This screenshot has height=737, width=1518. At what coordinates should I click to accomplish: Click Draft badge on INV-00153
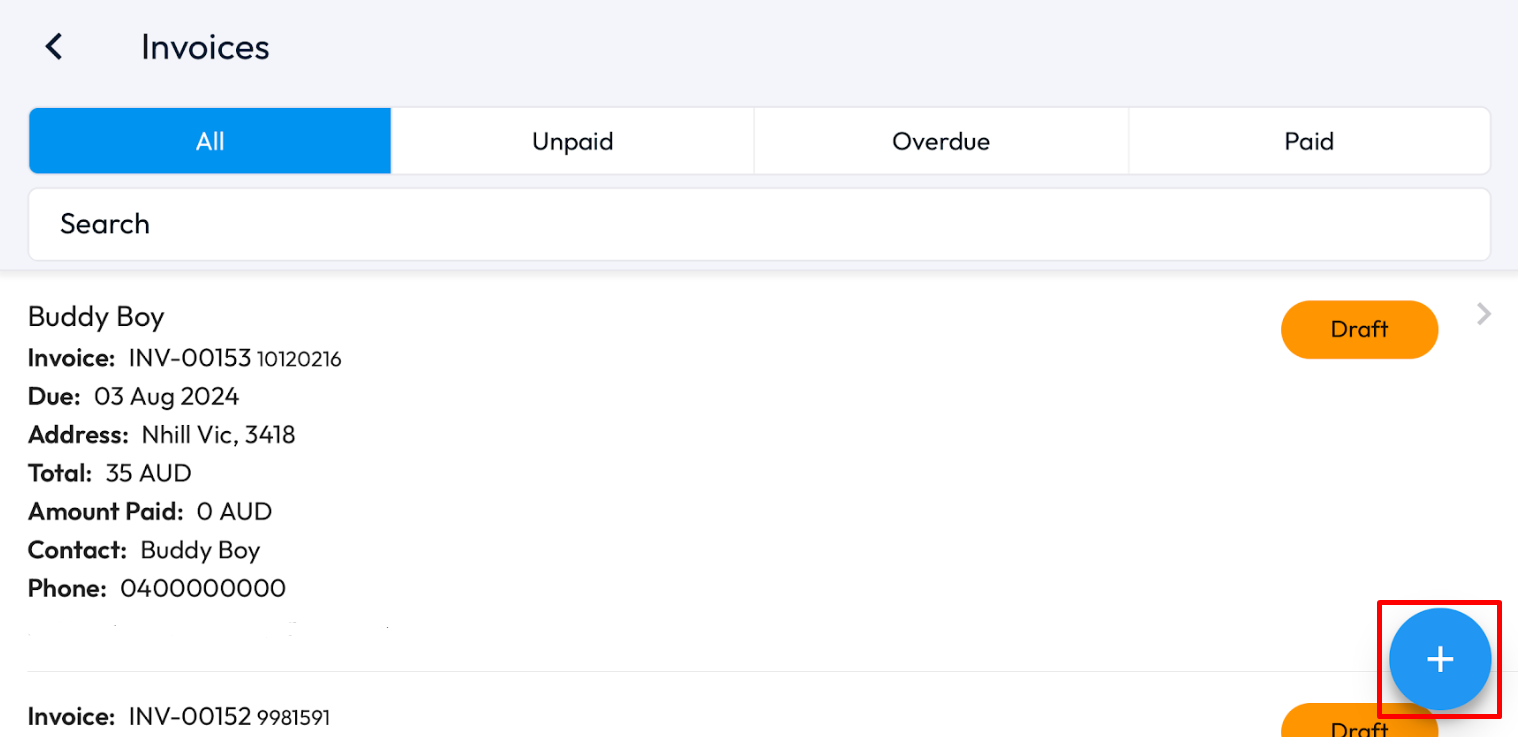pyautogui.click(x=1359, y=329)
